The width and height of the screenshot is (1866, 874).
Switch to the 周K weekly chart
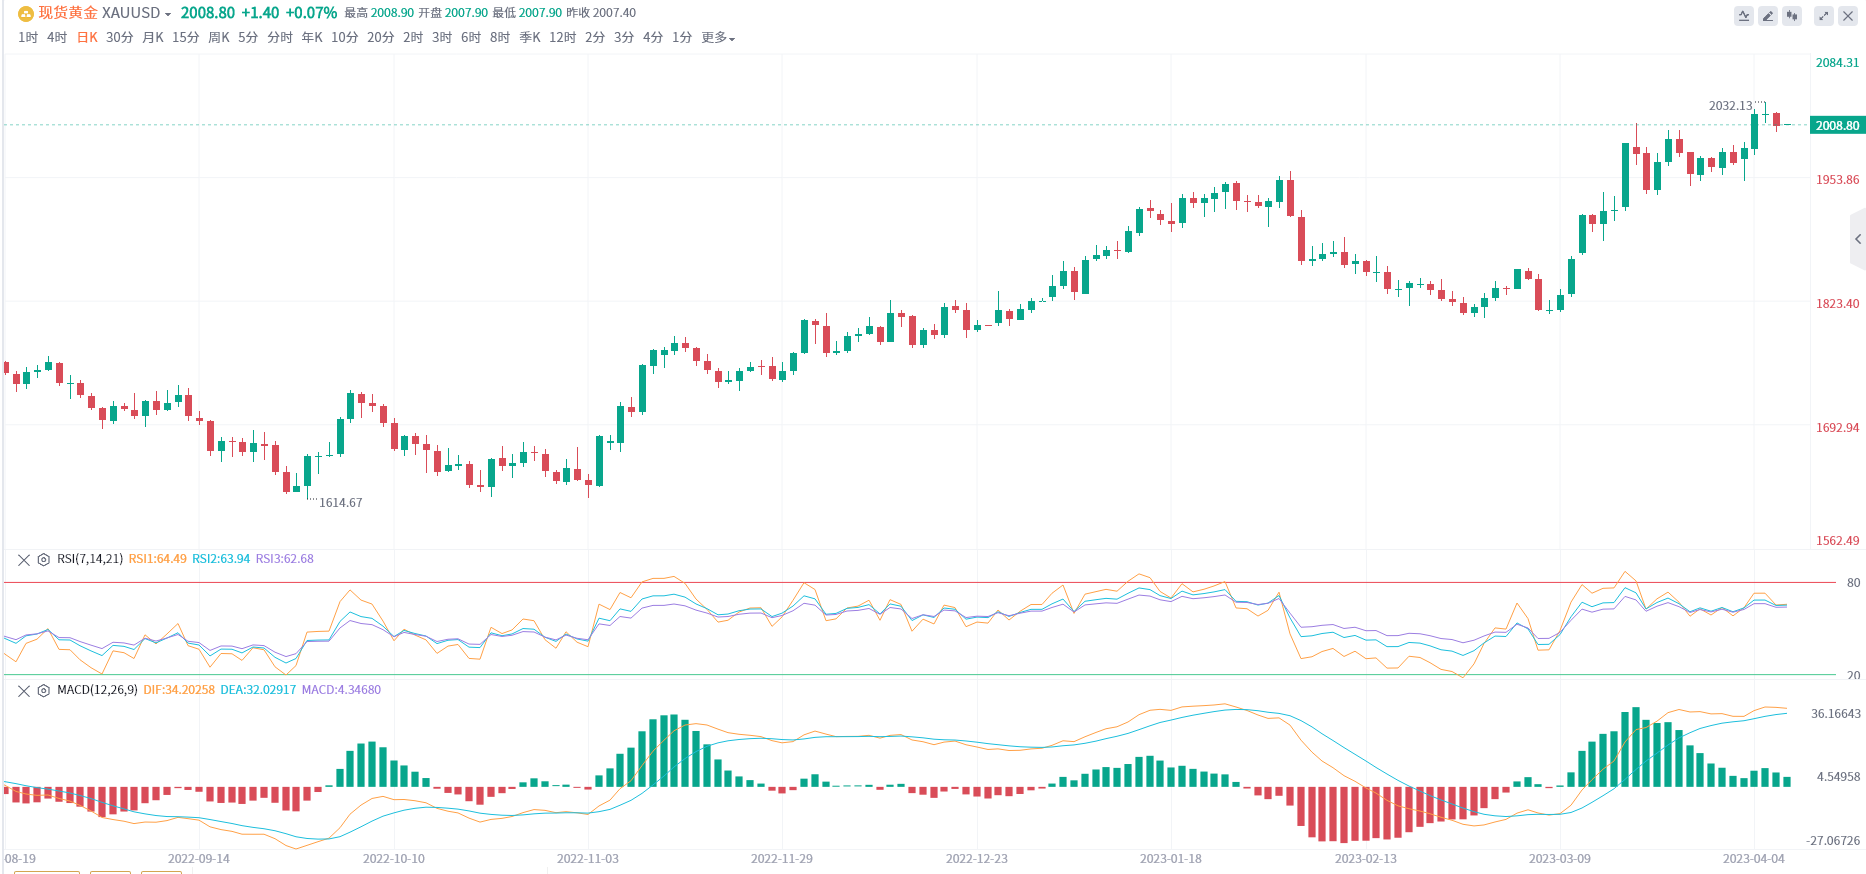point(218,38)
